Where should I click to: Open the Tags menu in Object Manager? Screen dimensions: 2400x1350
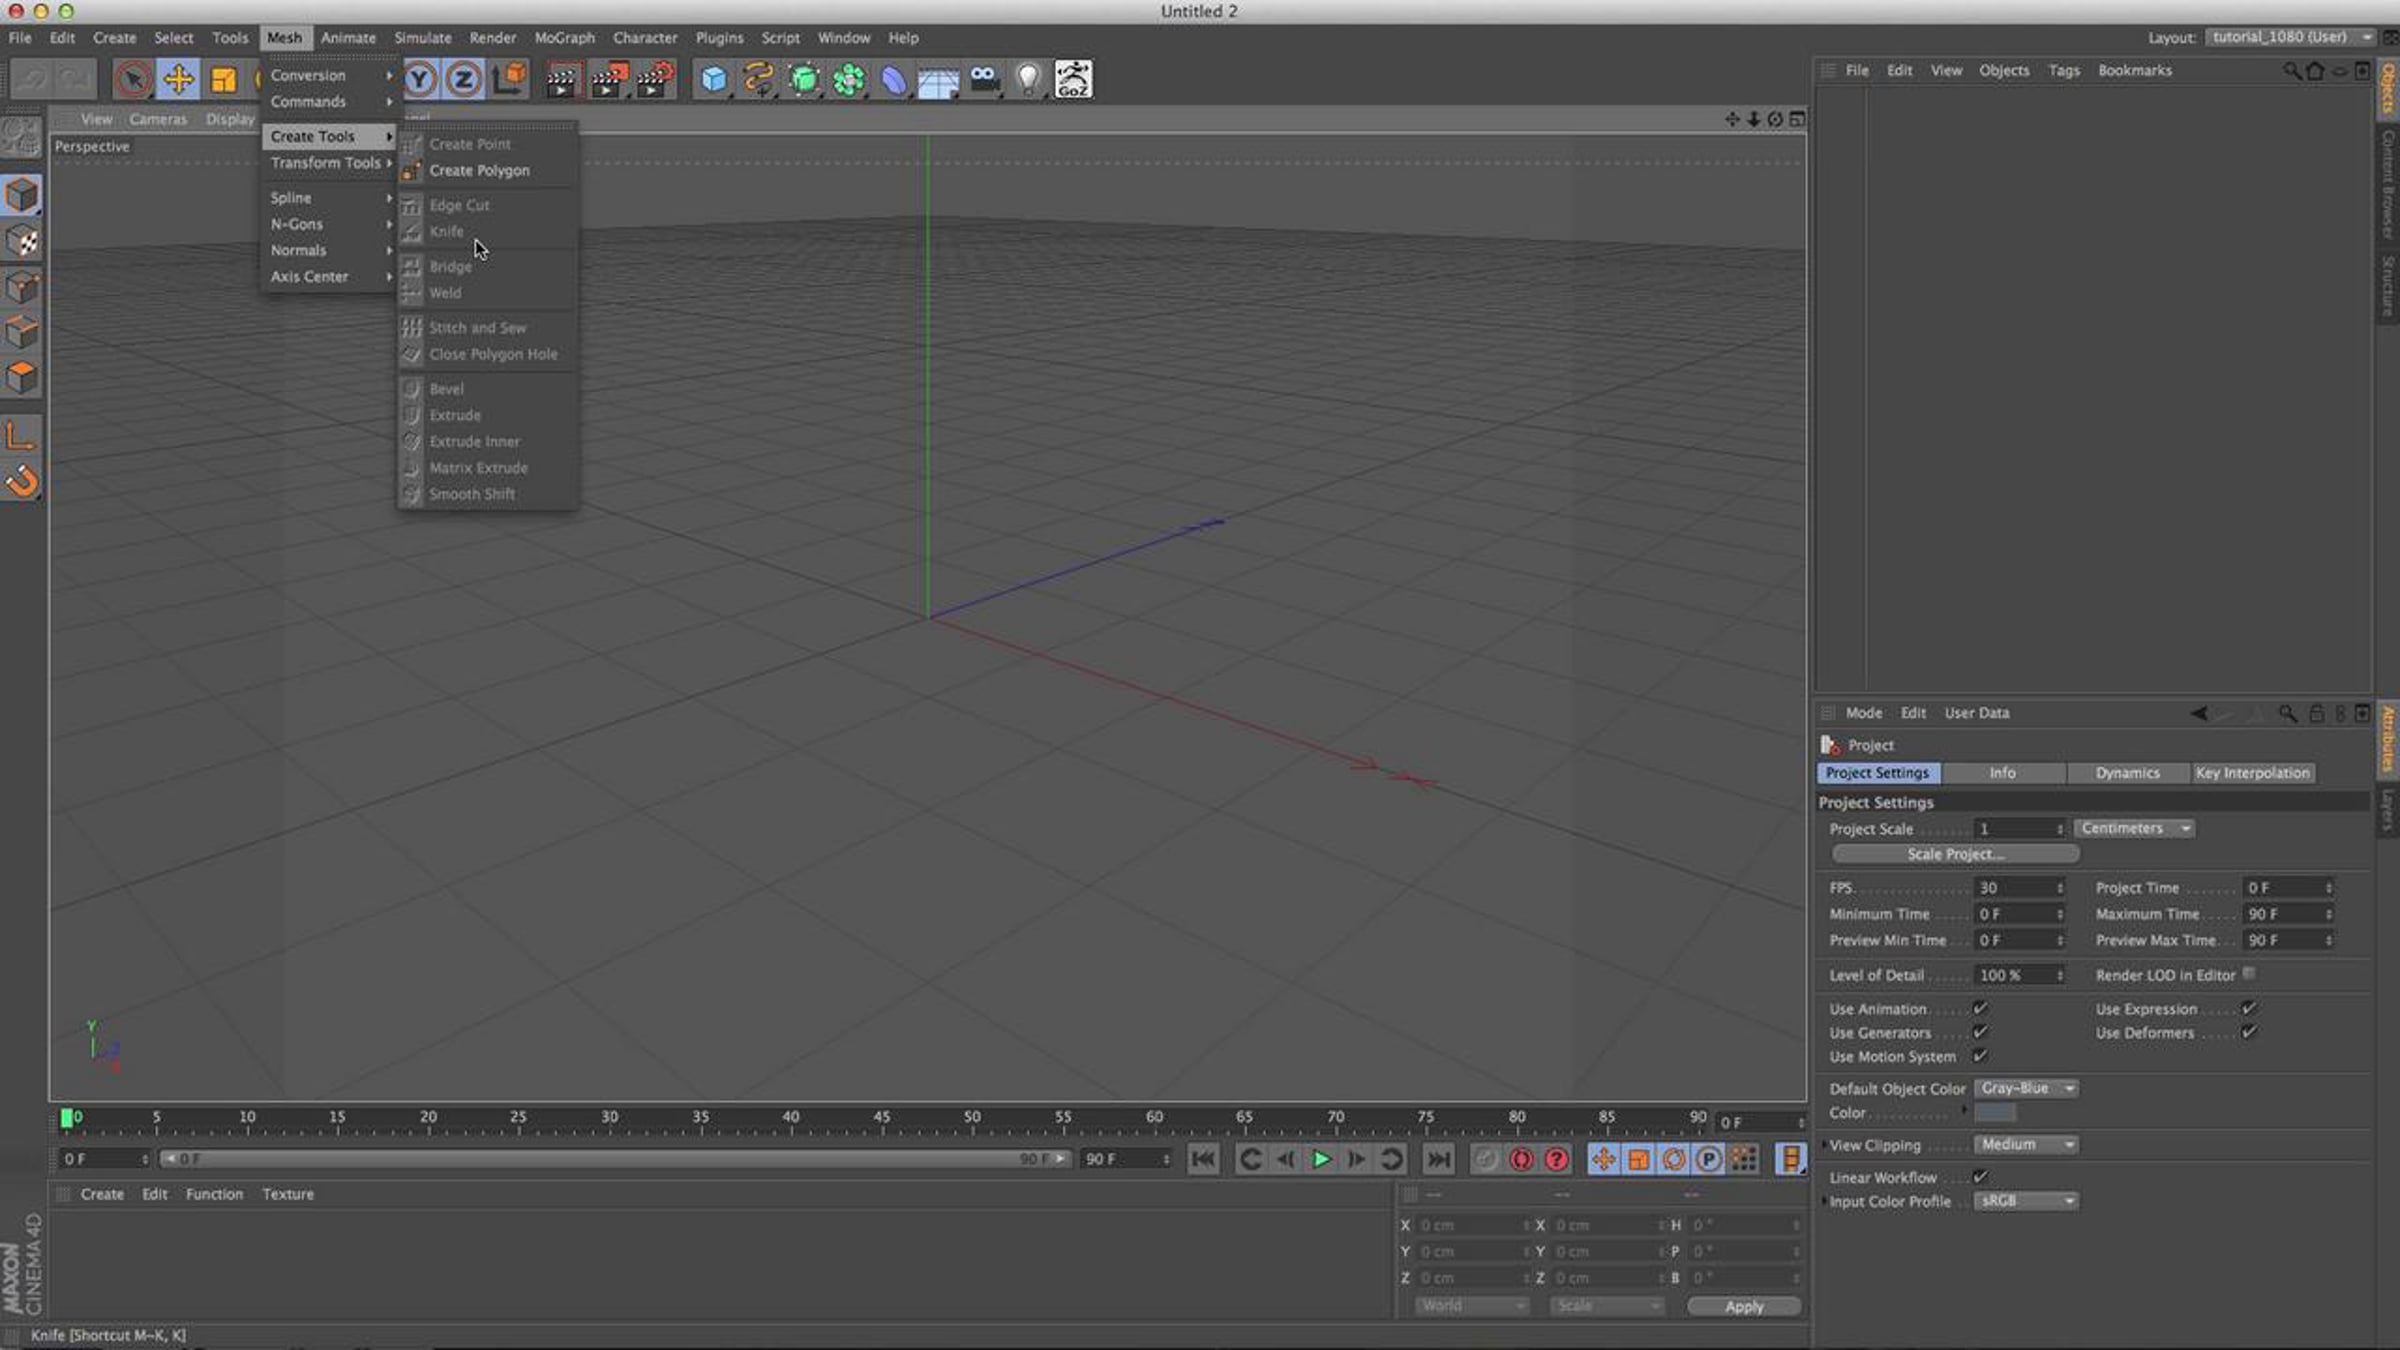tap(2064, 70)
